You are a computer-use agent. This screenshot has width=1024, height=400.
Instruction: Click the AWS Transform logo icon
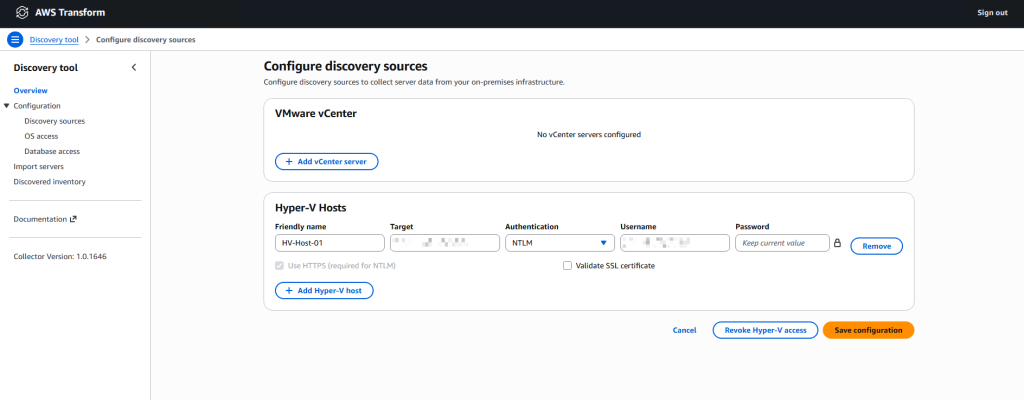22,12
